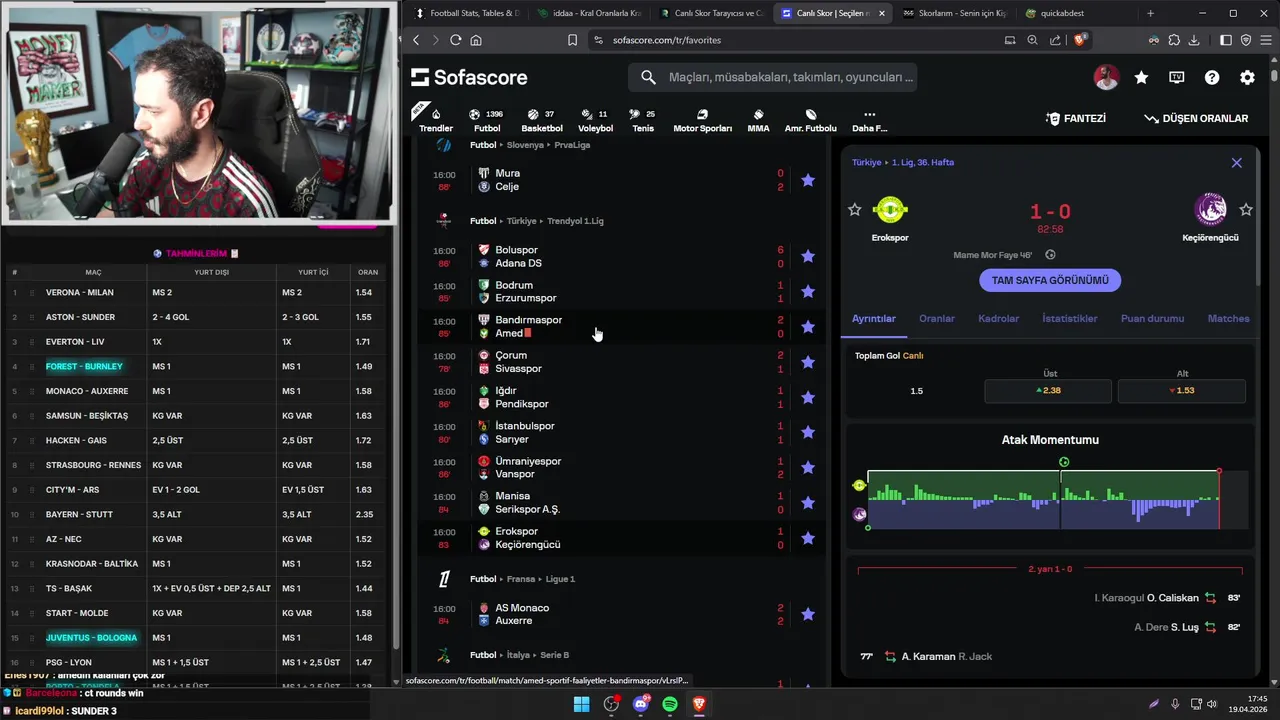1280x720 pixels.
Task: Unfavorite the Çorum vs Sivasspor match
Action: (x=808, y=362)
